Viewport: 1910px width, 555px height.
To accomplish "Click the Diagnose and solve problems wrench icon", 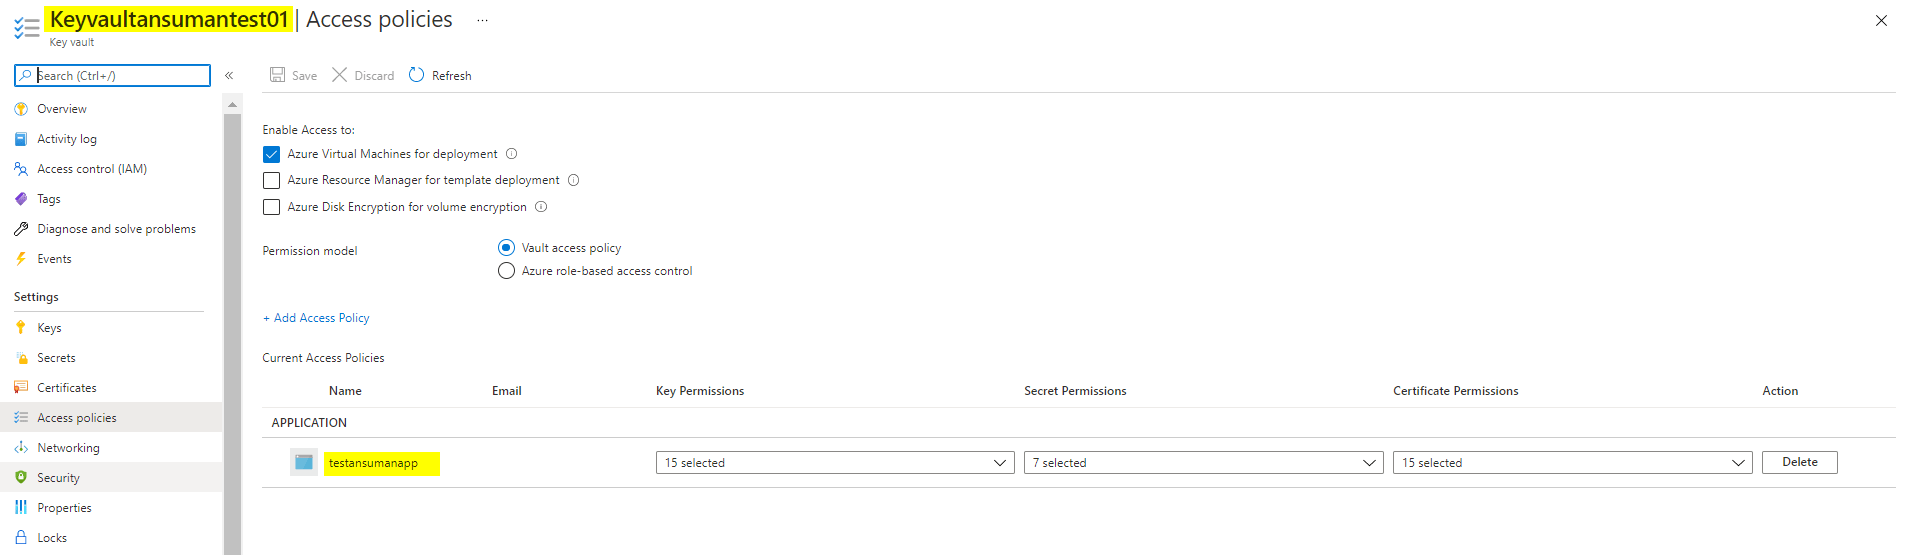I will point(21,229).
